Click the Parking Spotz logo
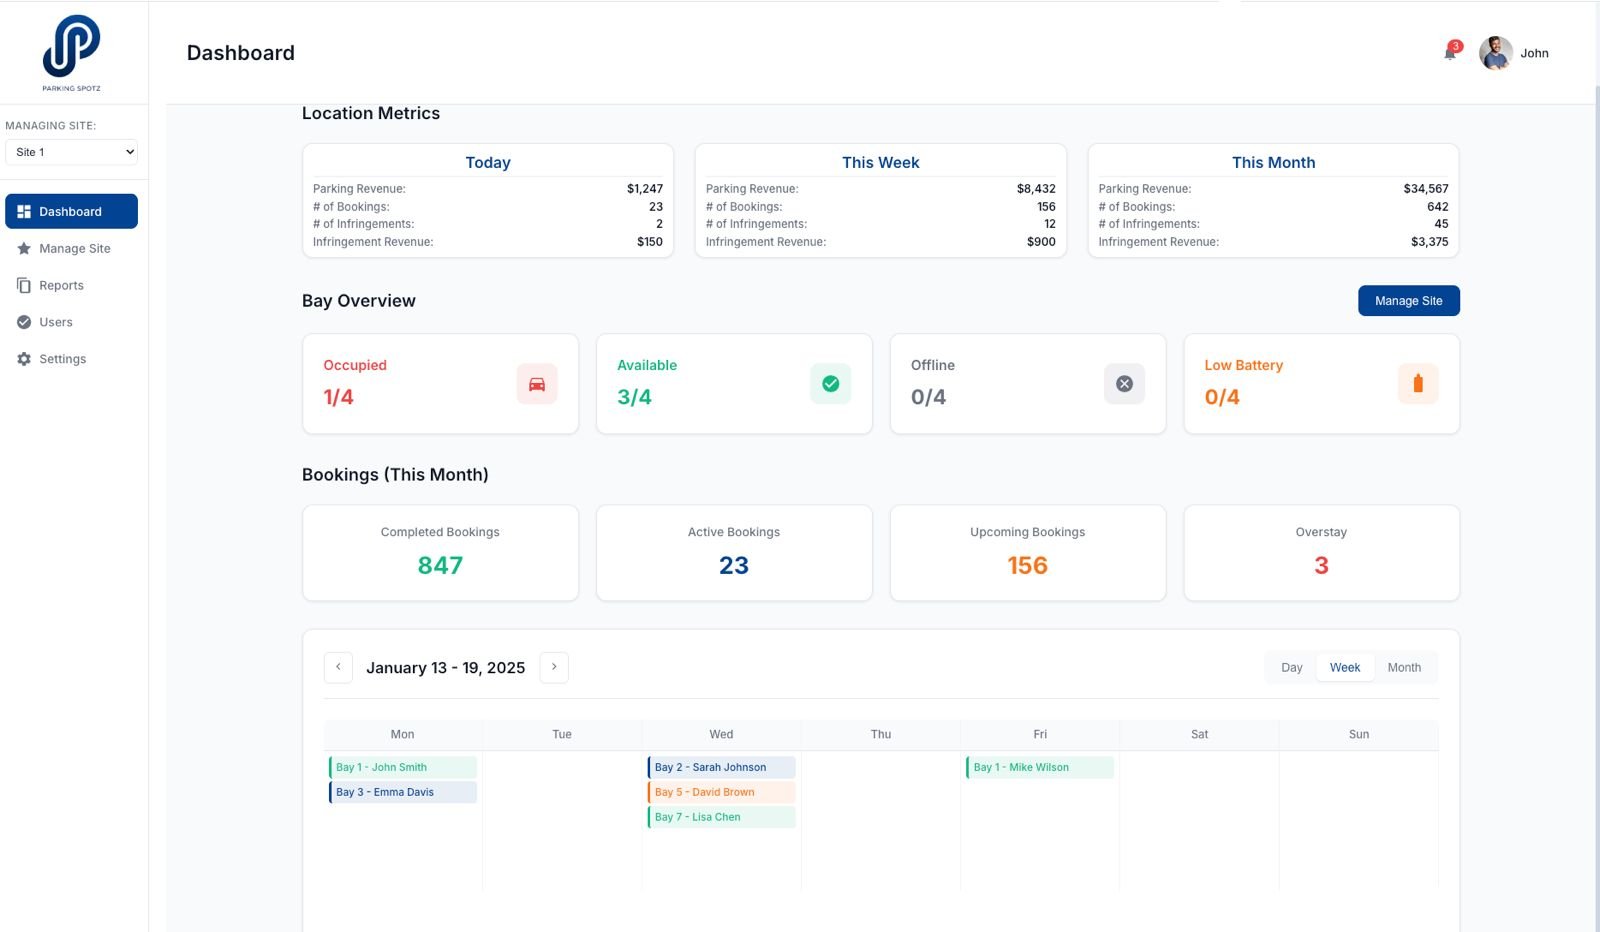 point(71,53)
